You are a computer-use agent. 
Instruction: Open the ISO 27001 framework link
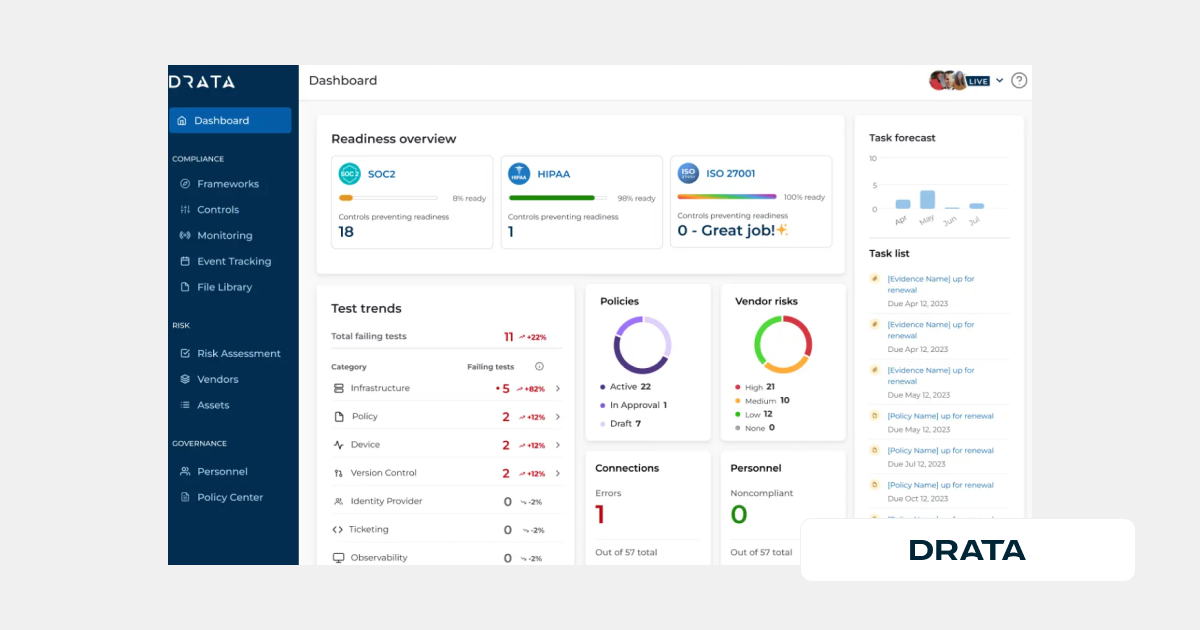click(x=731, y=174)
